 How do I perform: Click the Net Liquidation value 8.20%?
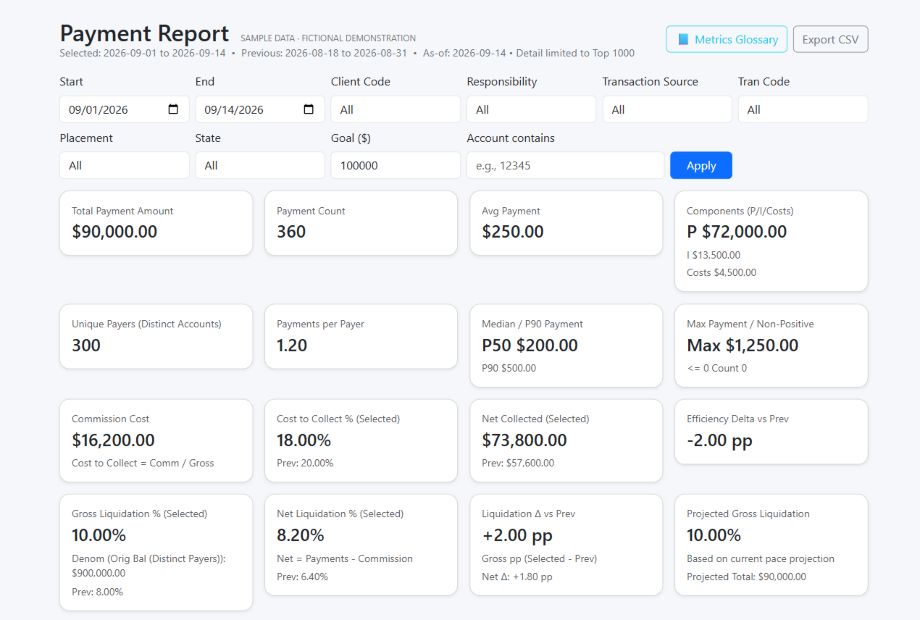300,535
